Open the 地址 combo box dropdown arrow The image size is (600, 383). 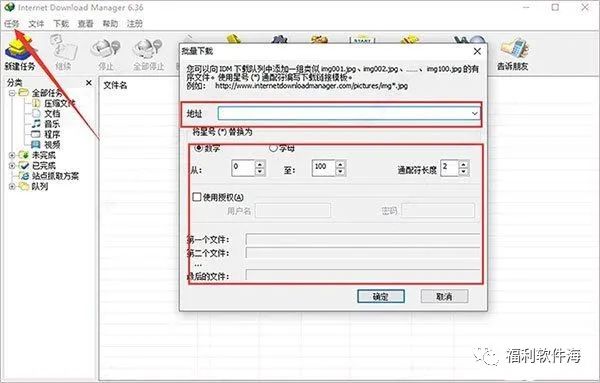coord(474,114)
